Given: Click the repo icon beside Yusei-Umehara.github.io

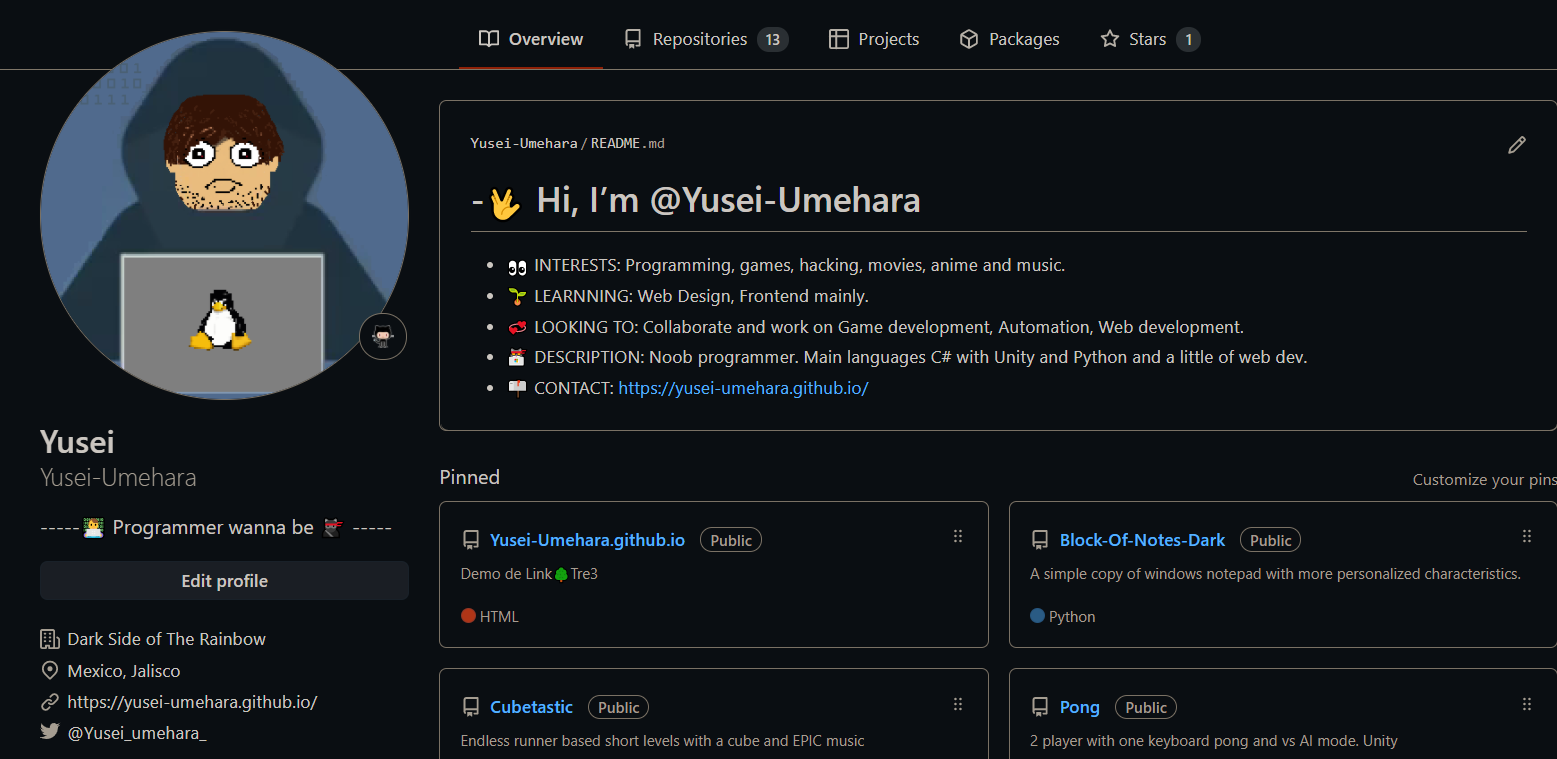Looking at the screenshot, I should 470,540.
